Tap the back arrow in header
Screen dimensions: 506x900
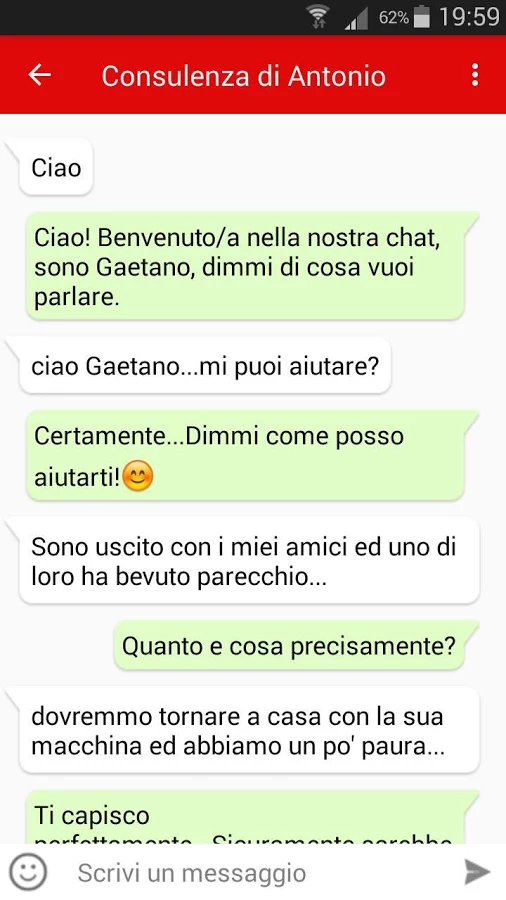click(40, 75)
